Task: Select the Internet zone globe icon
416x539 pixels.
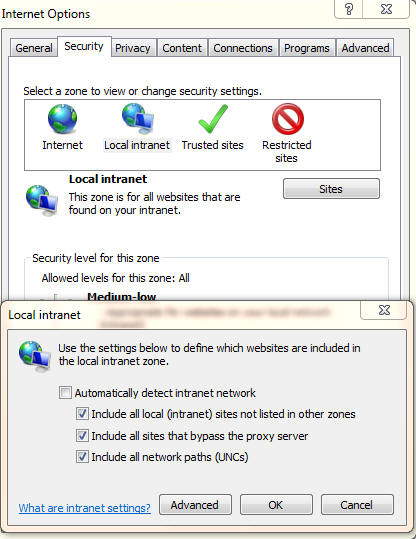Action: tap(62, 119)
